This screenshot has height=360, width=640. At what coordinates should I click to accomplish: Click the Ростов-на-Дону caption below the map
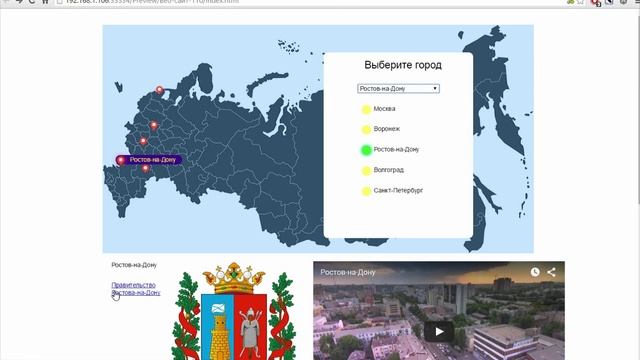[x=134, y=265]
